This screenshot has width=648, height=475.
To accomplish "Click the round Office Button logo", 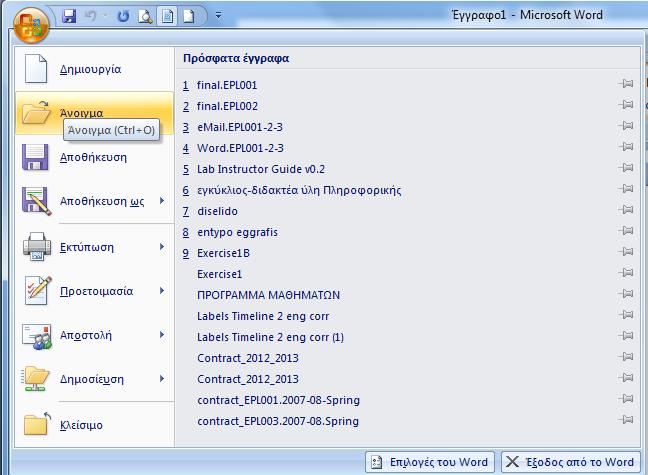I will (31, 25).
